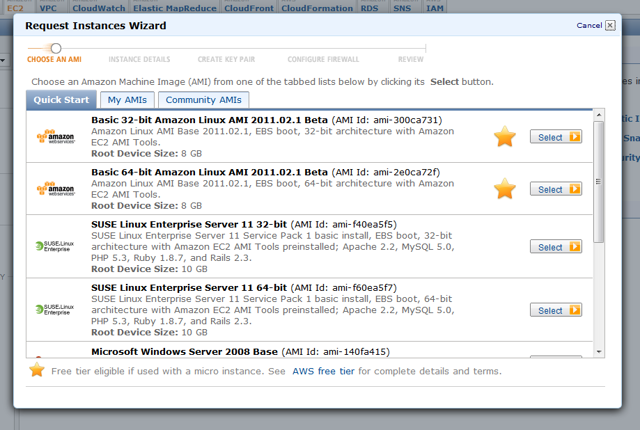The width and height of the screenshot is (640, 430).
Task: Select SUSE Linux Enterprise Server 11 32-bit
Action: point(556,246)
